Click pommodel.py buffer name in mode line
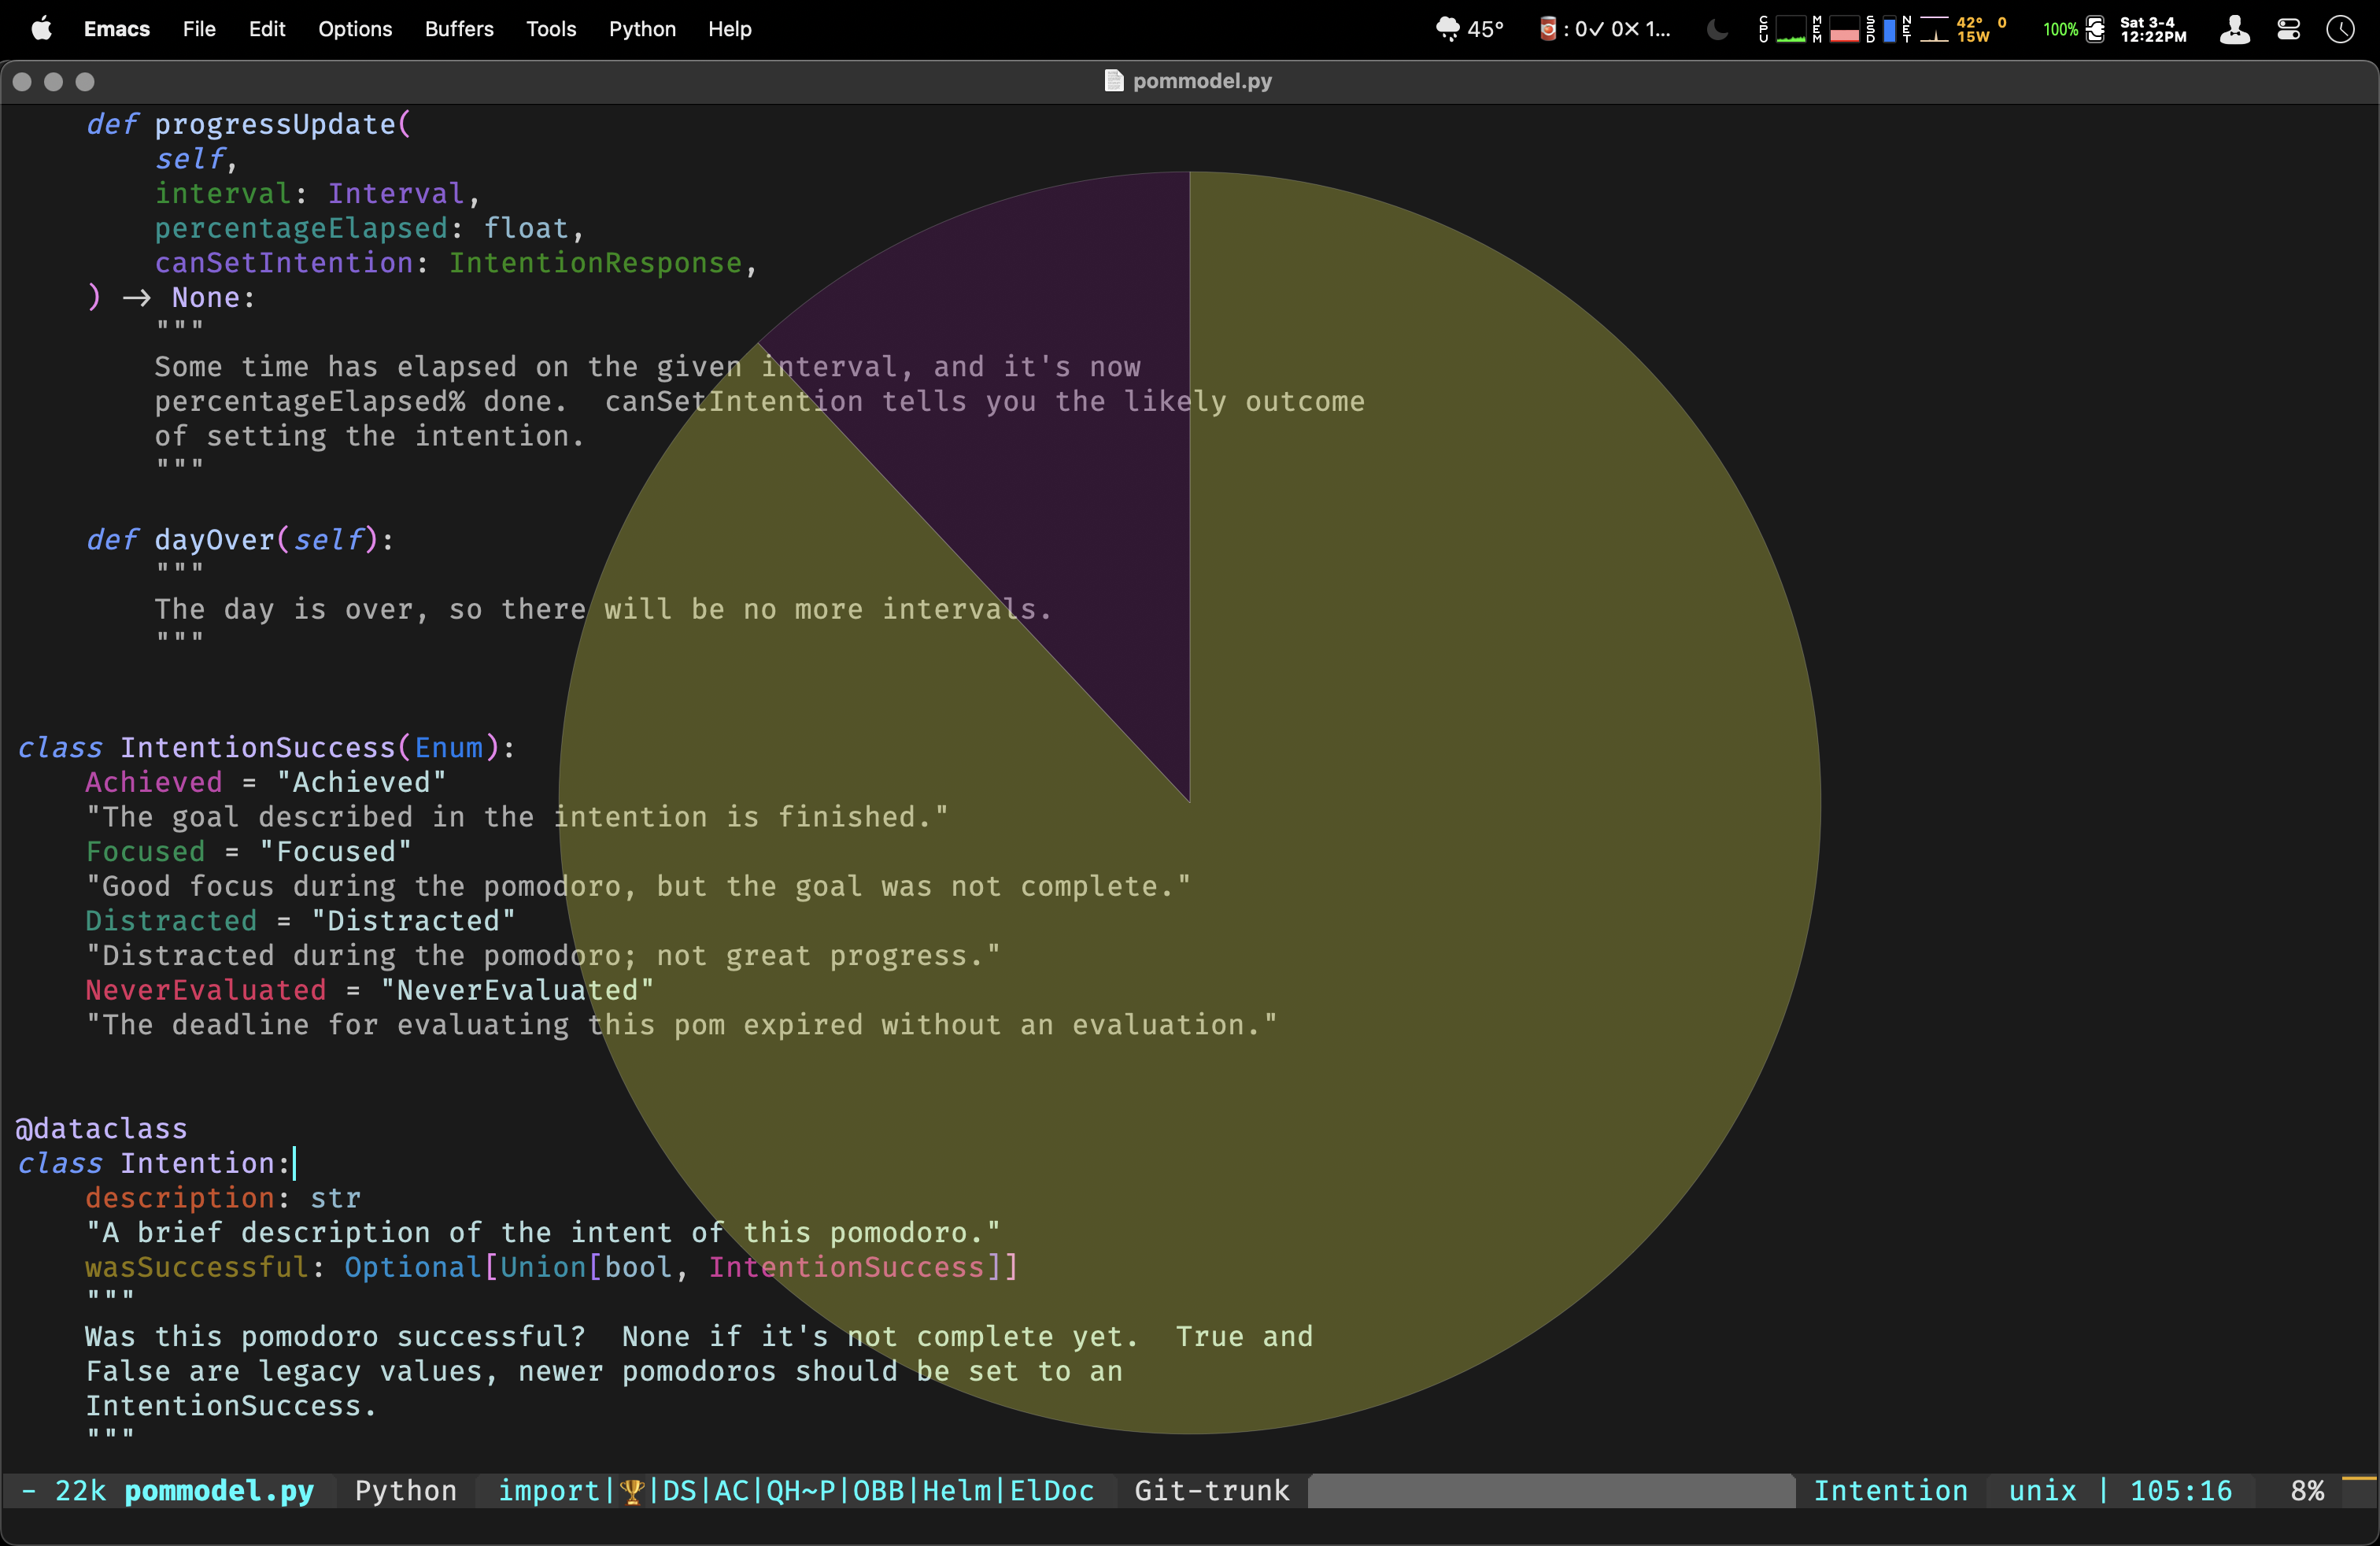 tap(219, 1491)
